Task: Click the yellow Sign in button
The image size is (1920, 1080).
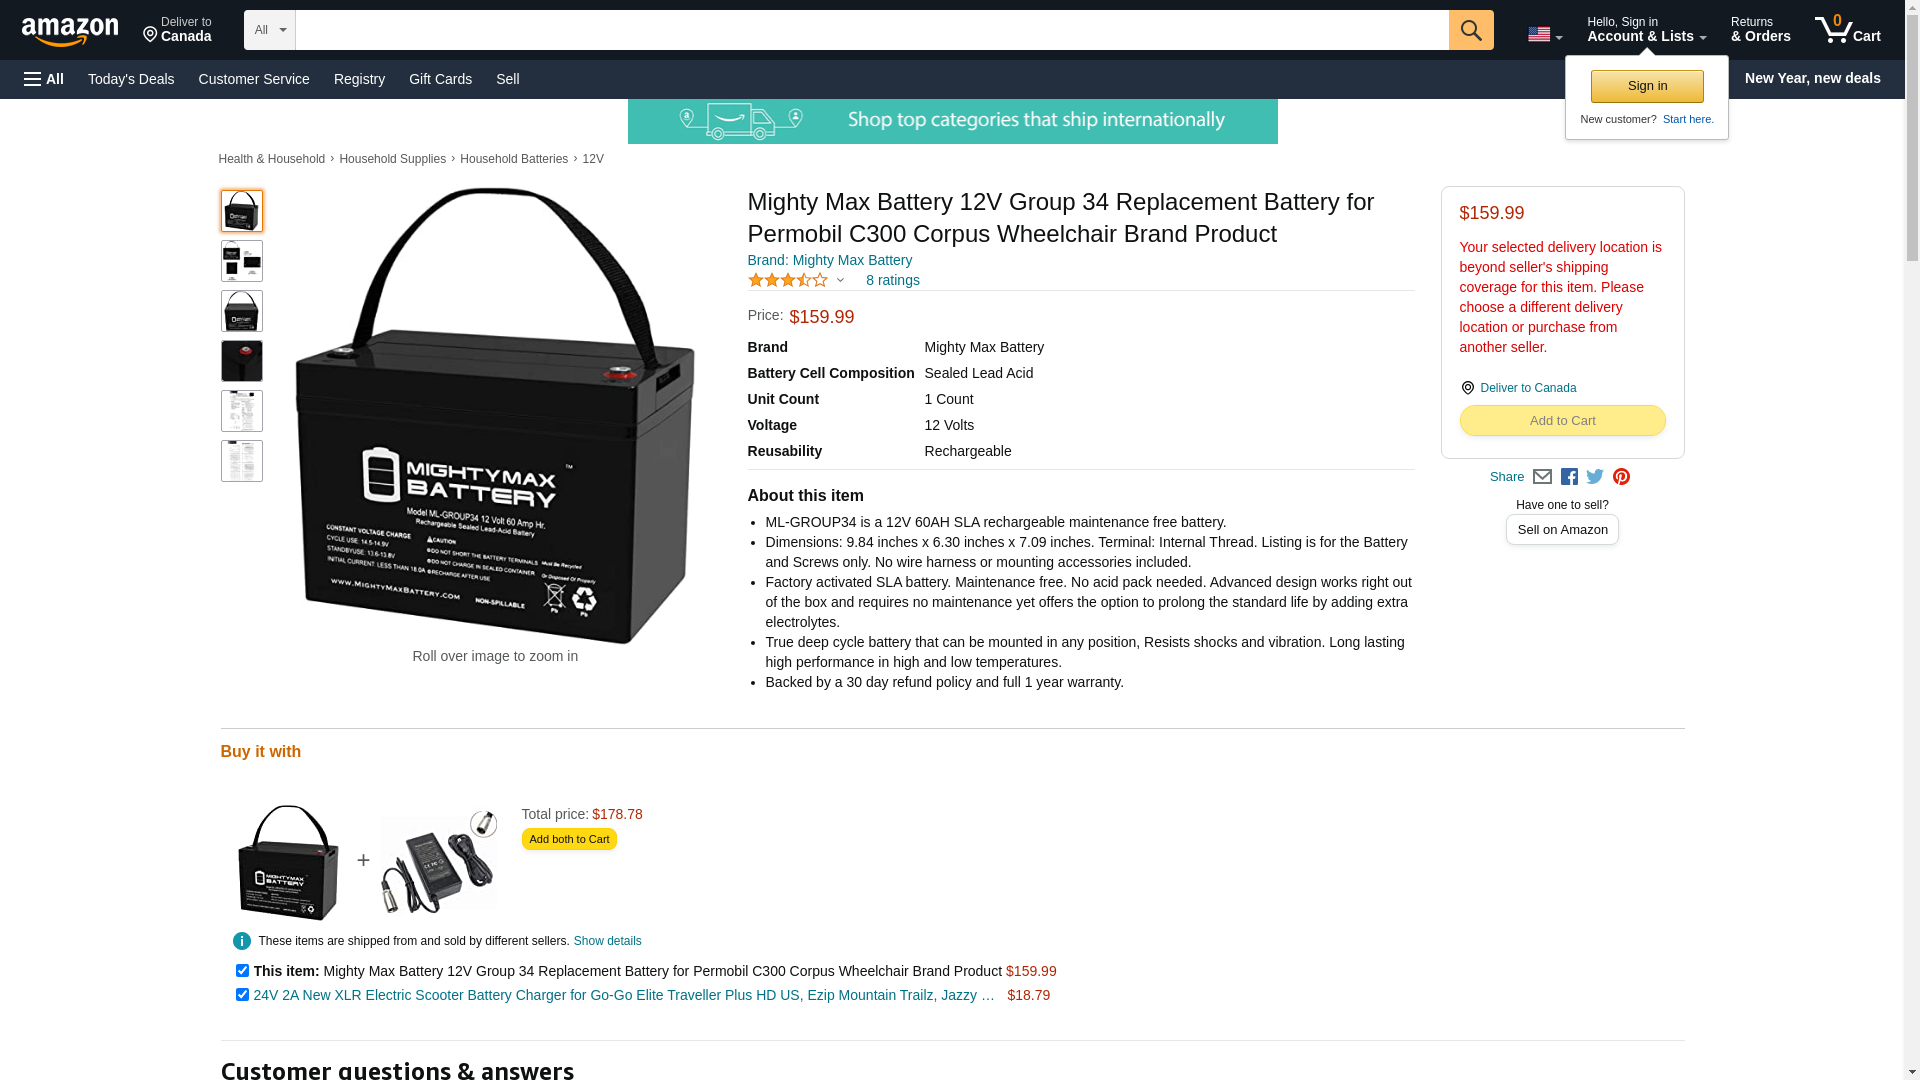Action: (1647, 86)
